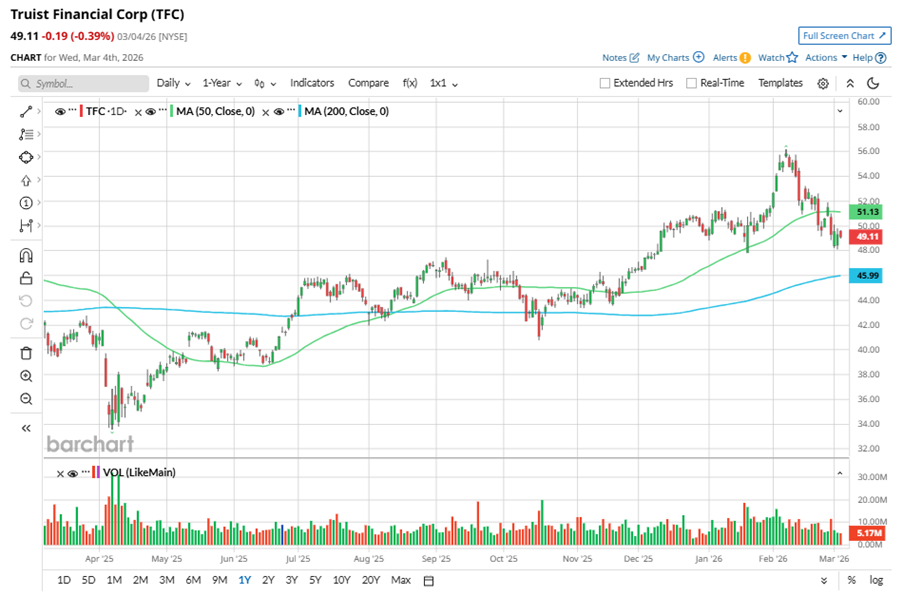The height and width of the screenshot is (596, 903).
Task: Pick a custom date range via calendar icon
Action: [x=428, y=581]
